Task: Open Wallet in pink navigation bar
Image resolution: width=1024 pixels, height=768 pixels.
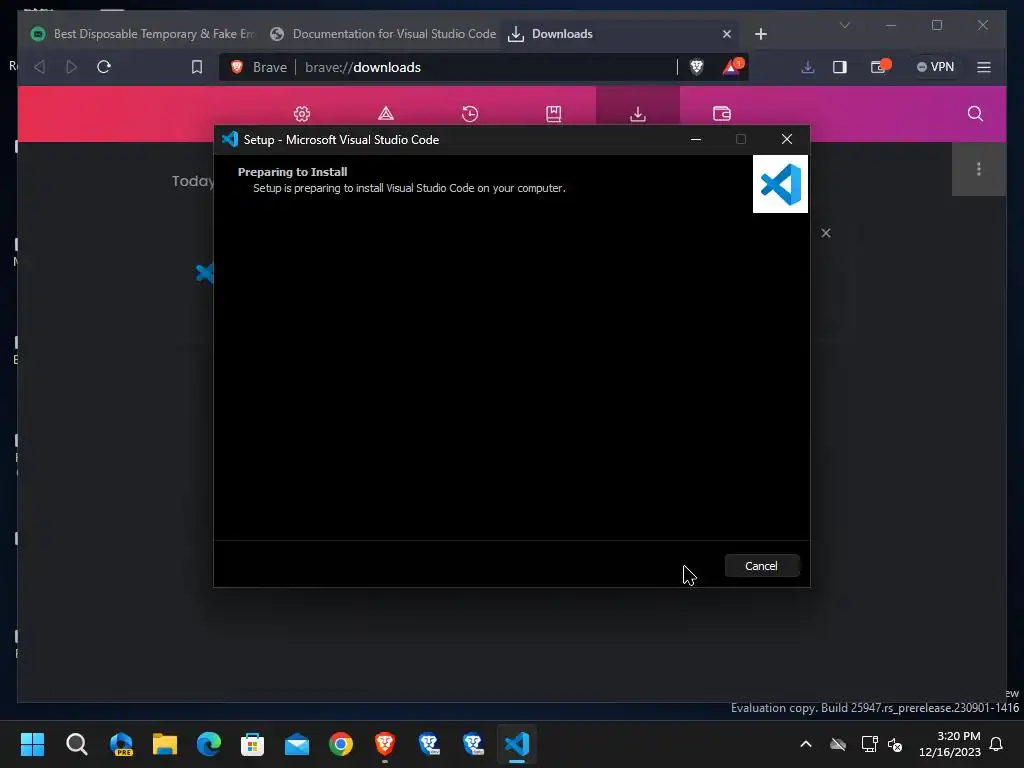Action: pyautogui.click(x=722, y=114)
